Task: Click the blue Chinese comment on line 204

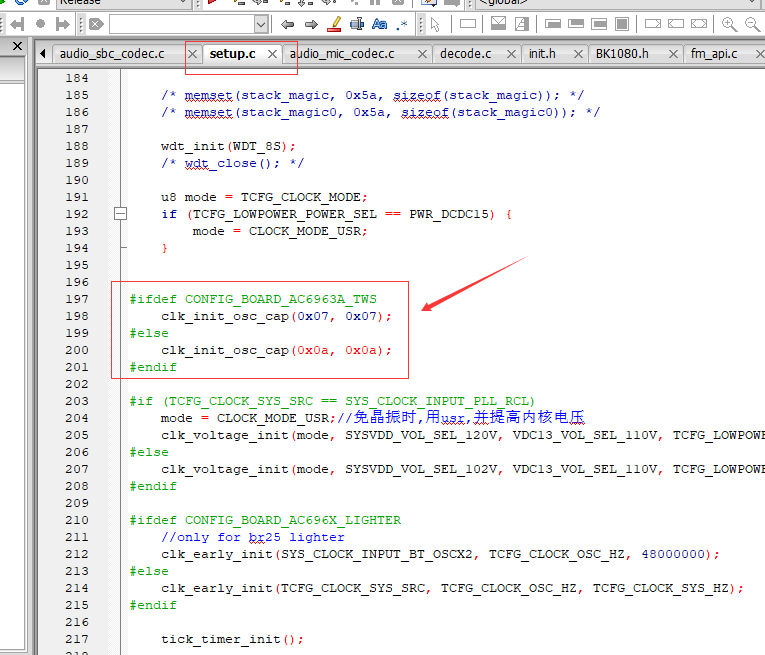Action: click(x=461, y=417)
